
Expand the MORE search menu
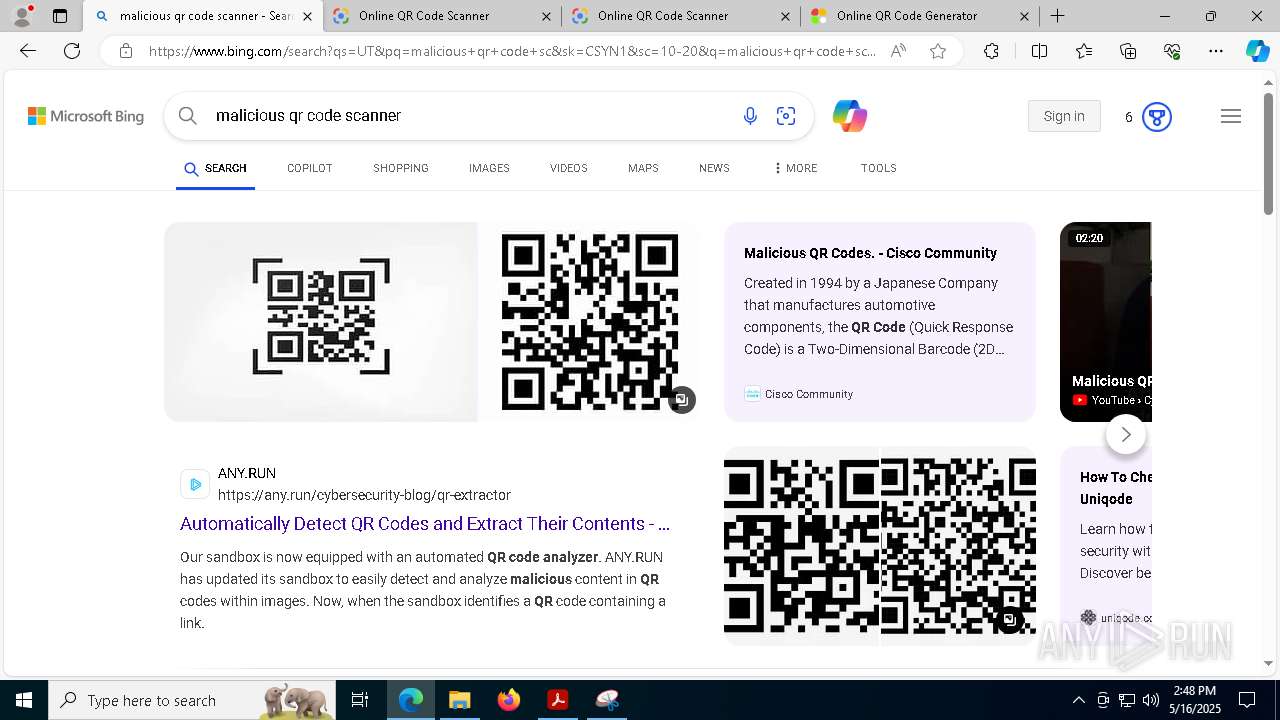[795, 168]
